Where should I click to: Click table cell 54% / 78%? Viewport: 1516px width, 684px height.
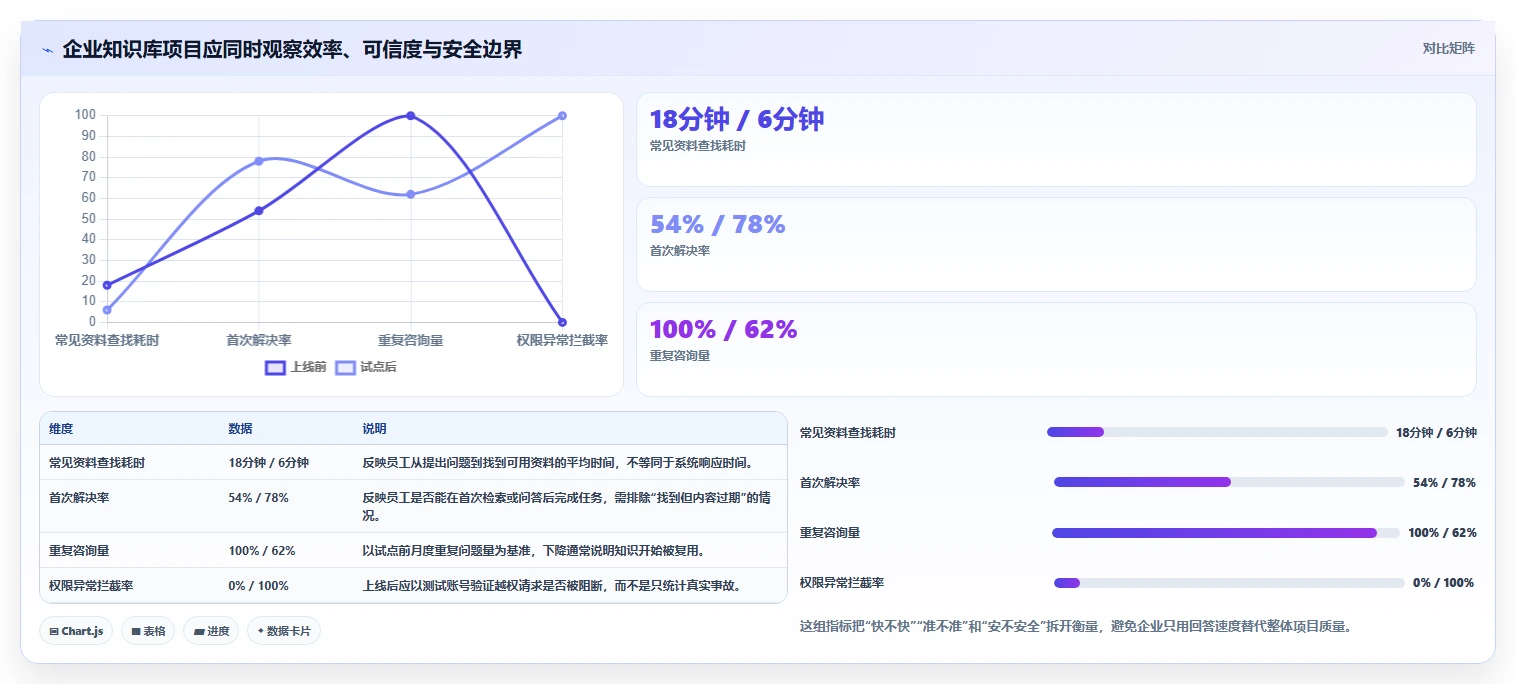coord(258,498)
